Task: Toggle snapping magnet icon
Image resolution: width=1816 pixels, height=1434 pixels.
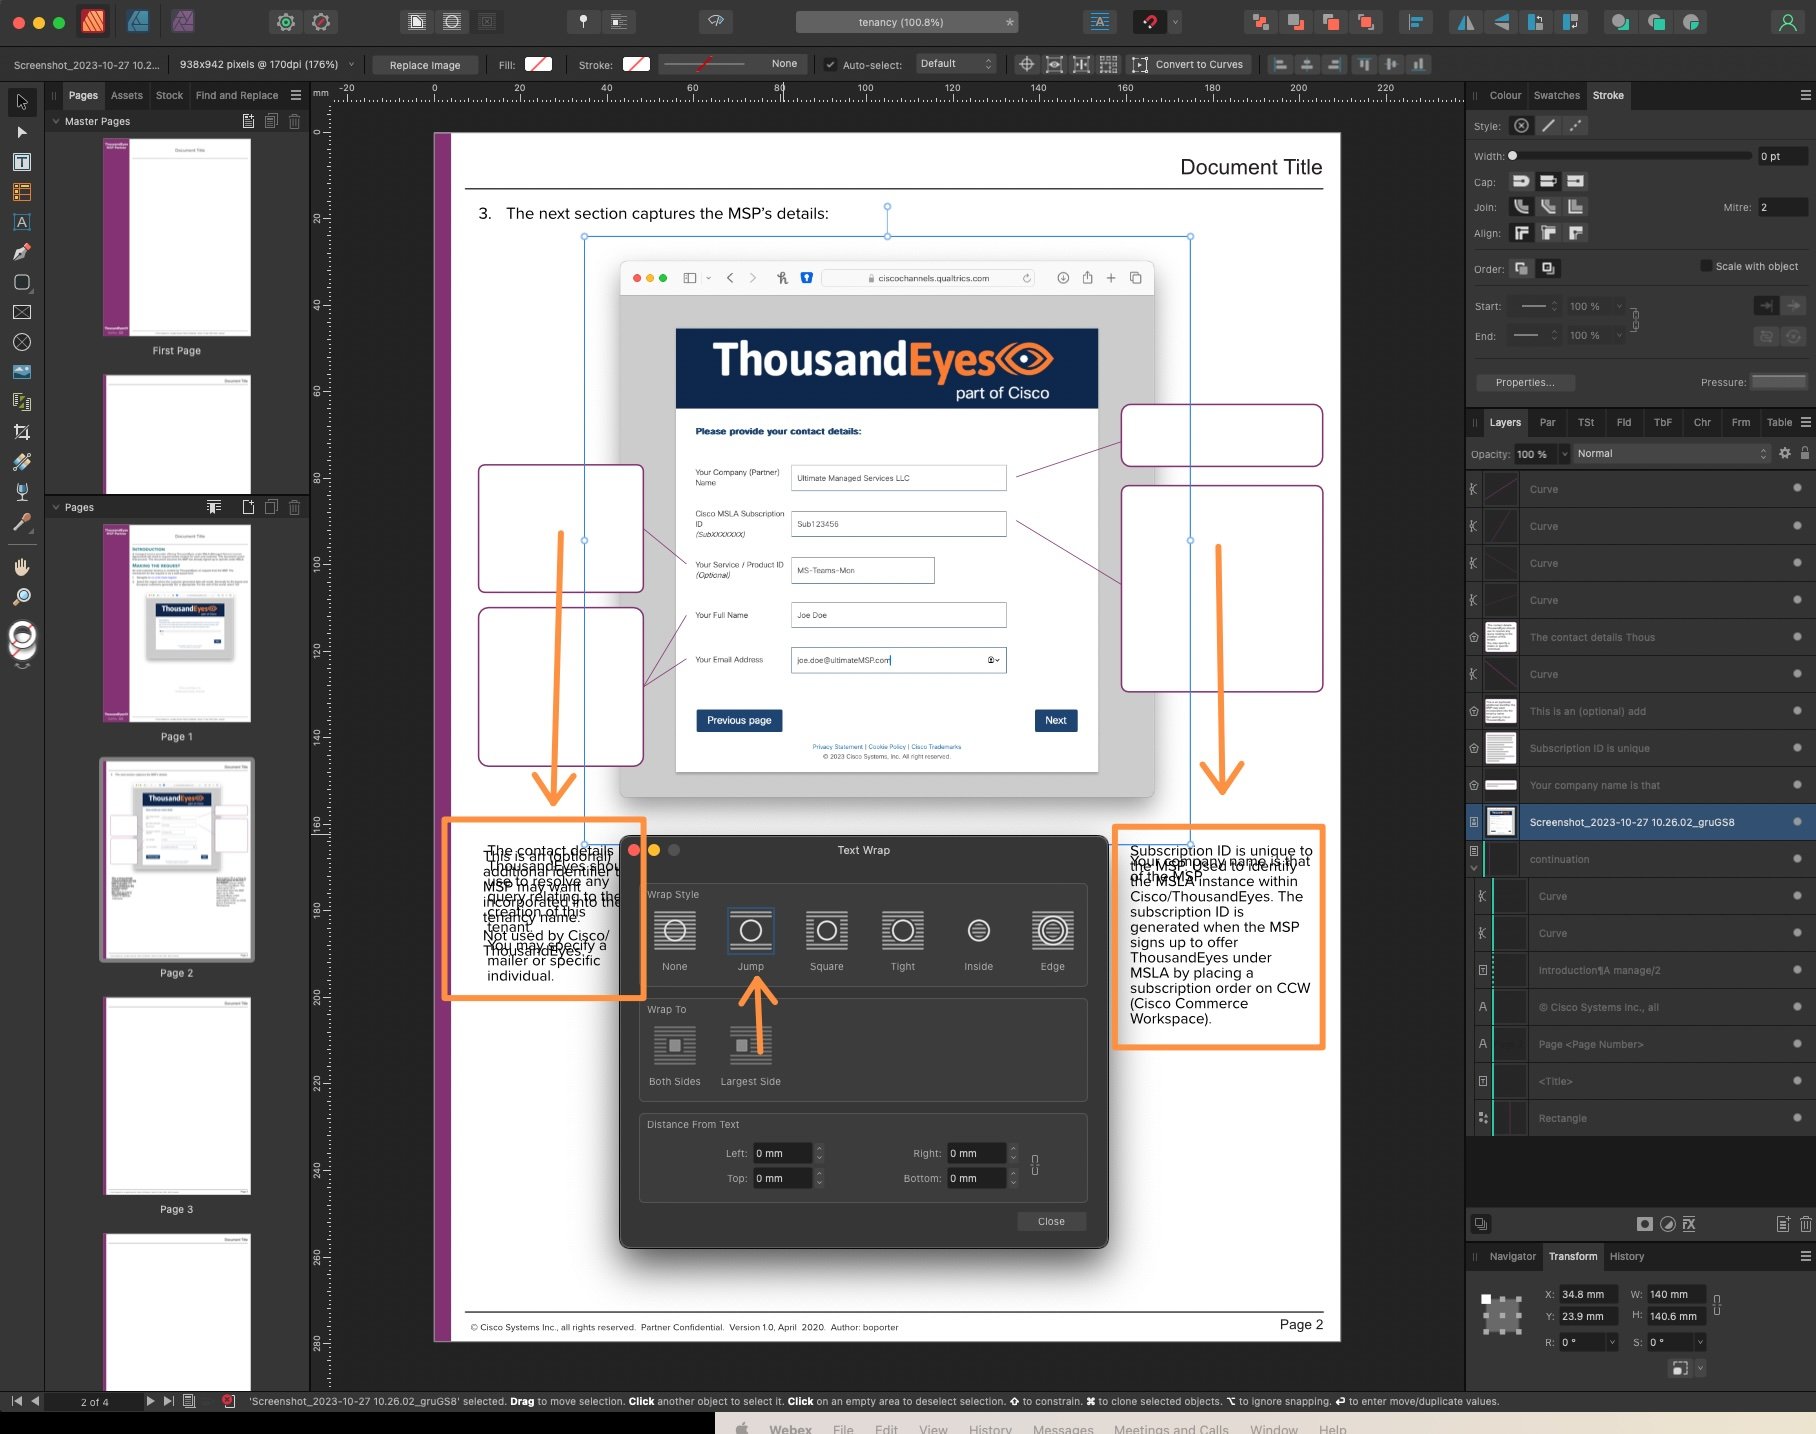Action: [x=1150, y=22]
